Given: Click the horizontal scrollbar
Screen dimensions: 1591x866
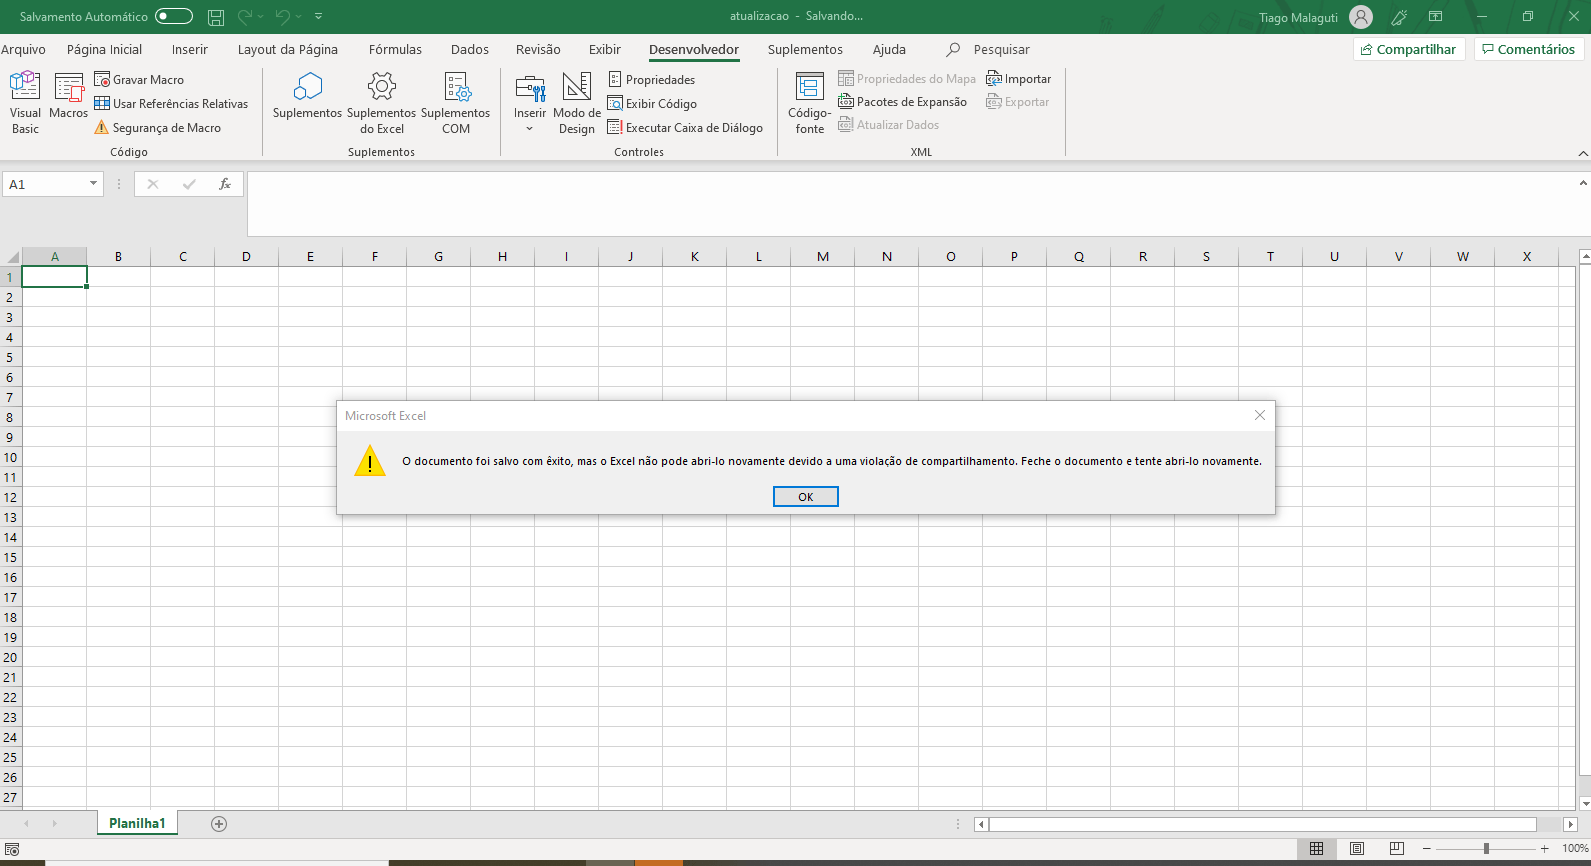Looking at the screenshot, I should pyautogui.click(x=1263, y=824).
